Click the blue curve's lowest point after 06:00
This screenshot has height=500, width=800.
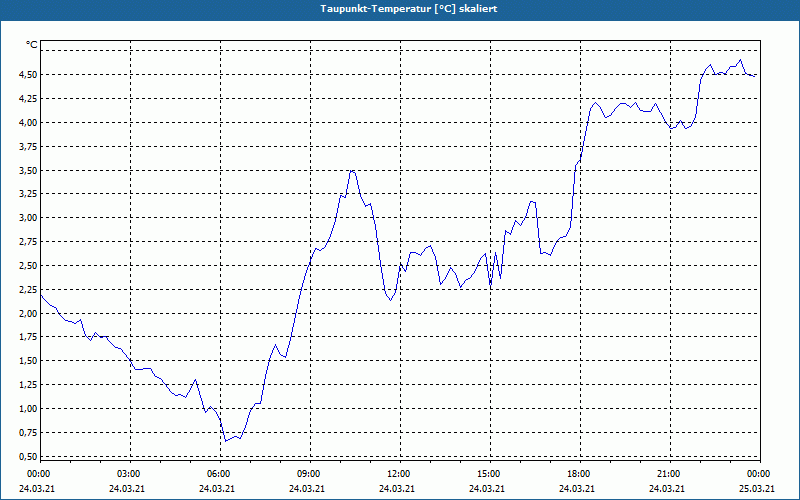point(226,441)
